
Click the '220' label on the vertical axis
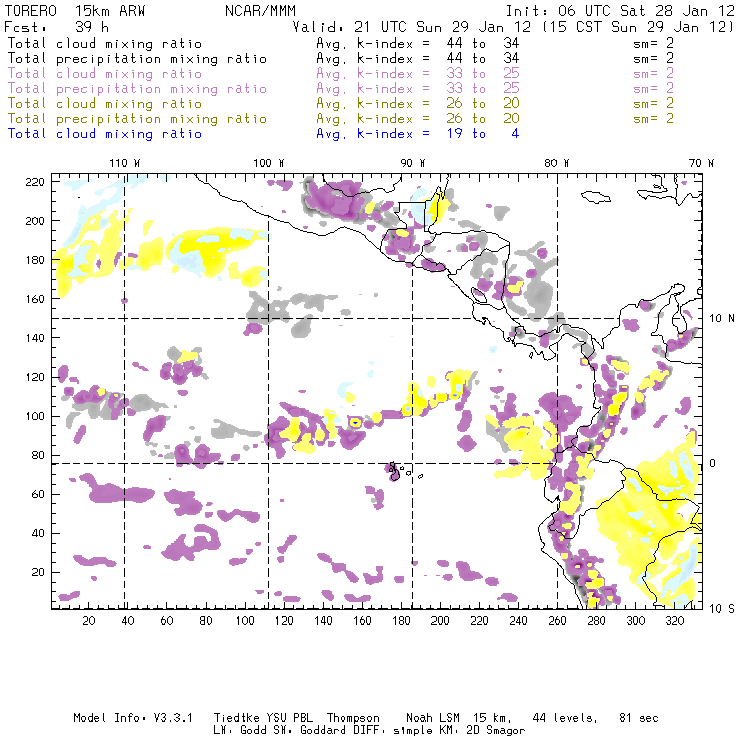click(x=35, y=182)
